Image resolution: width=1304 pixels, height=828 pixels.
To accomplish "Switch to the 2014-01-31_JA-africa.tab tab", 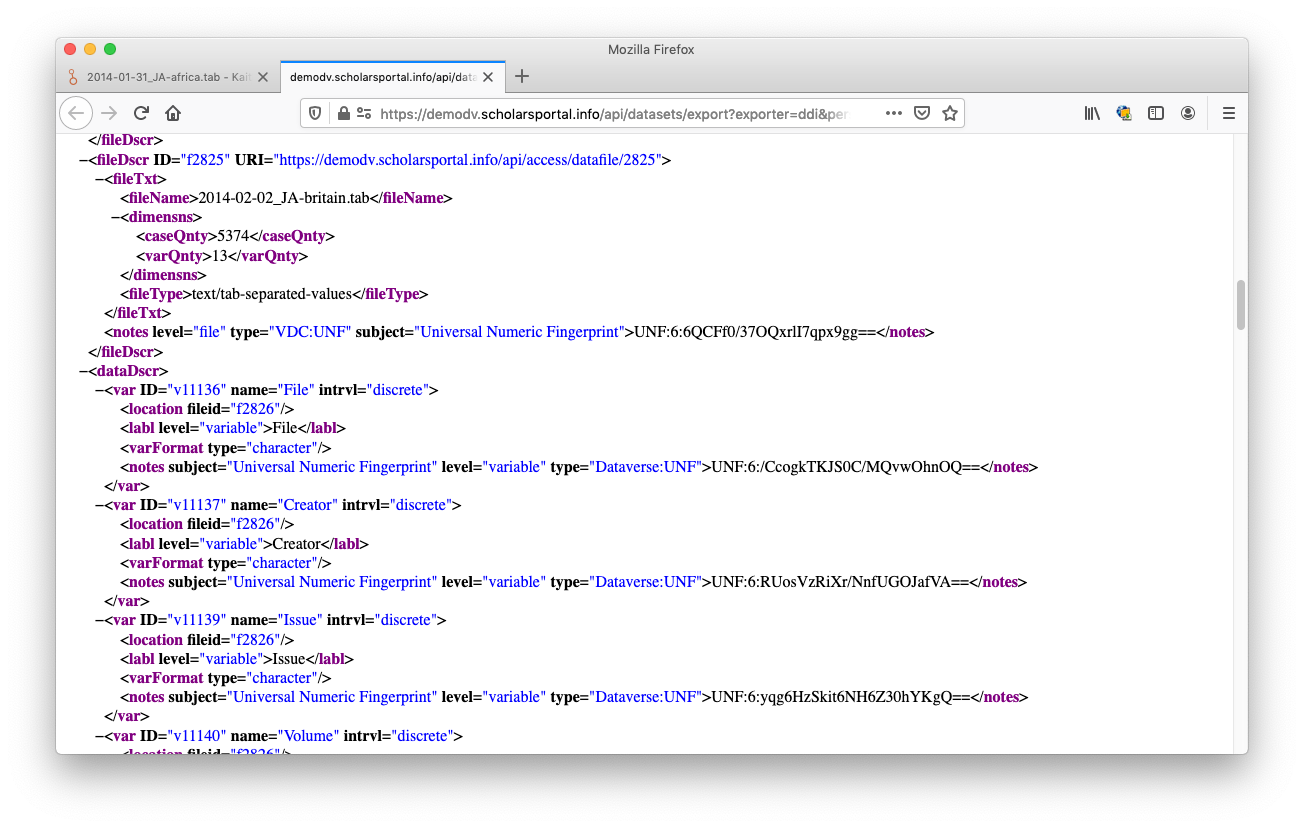I will click(167, 77).
